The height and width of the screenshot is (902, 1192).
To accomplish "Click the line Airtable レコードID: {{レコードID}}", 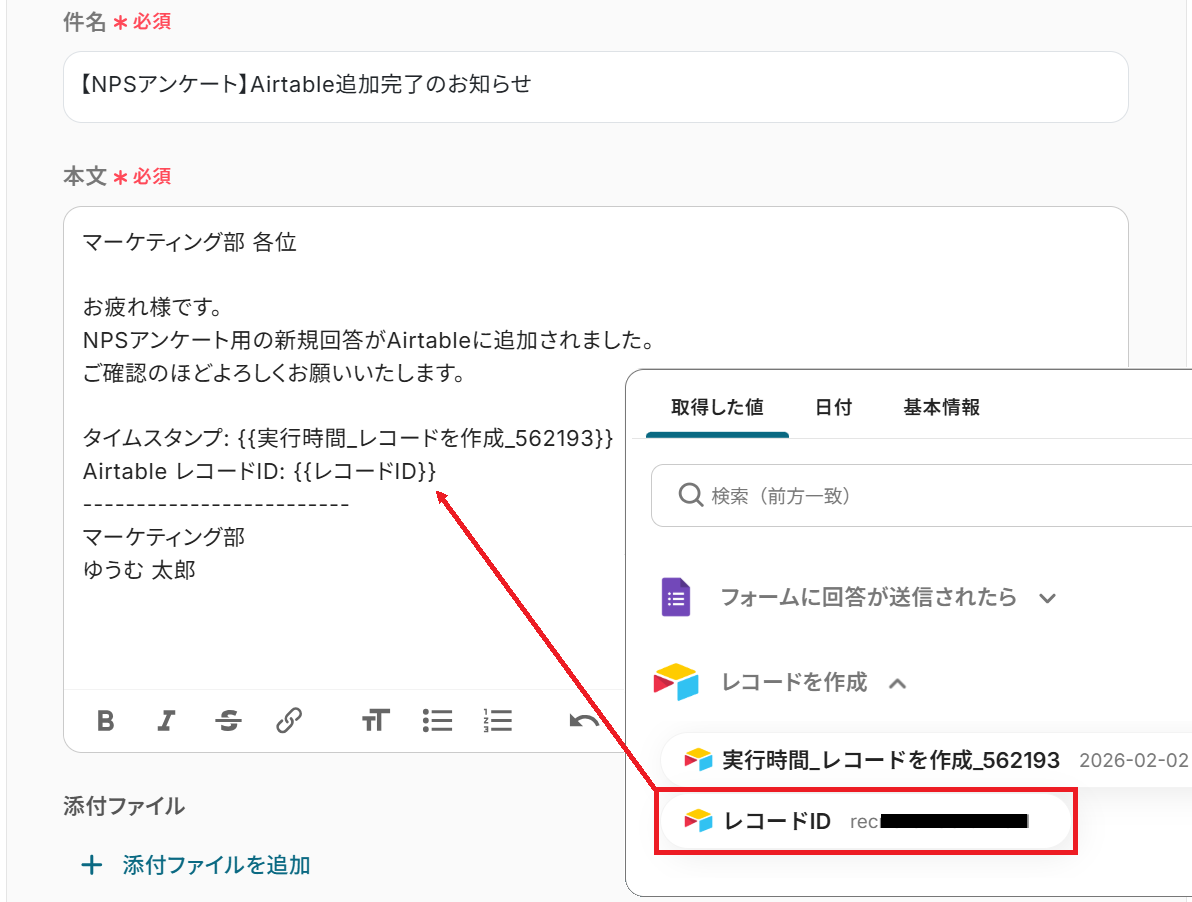I will 259,471.
